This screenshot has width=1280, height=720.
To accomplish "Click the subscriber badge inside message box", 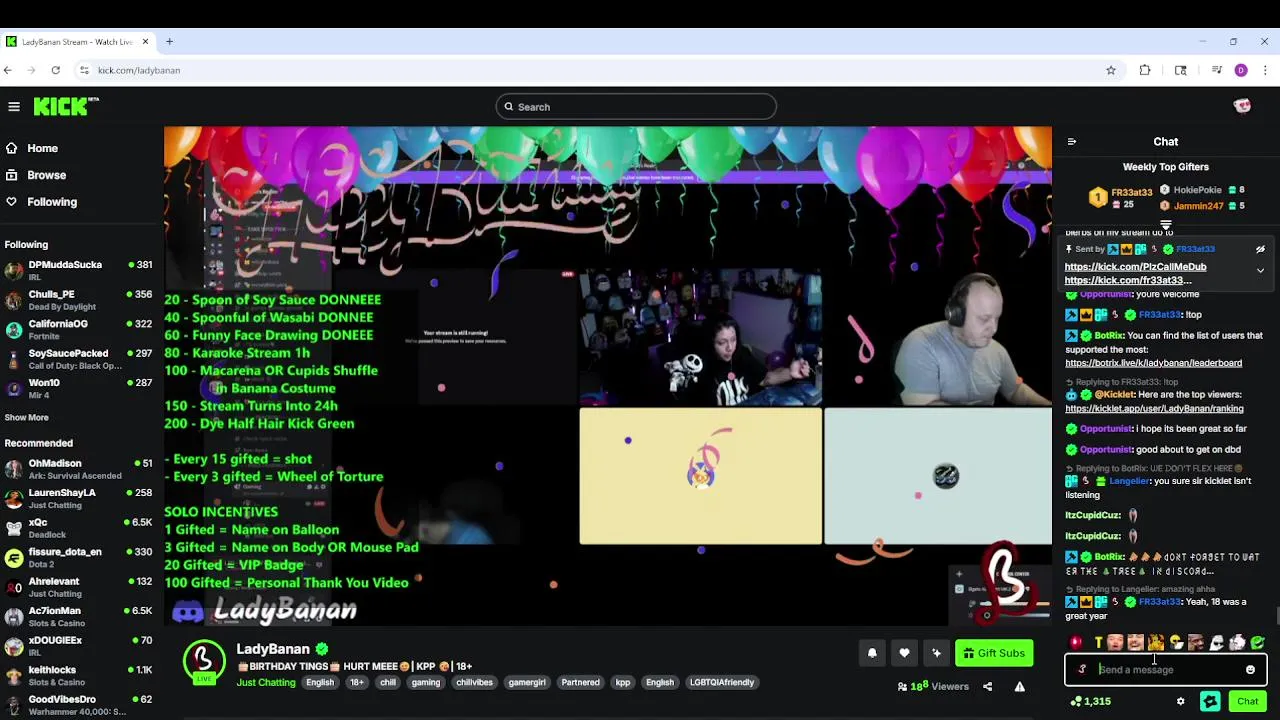I will click(x=1082, y=670).
